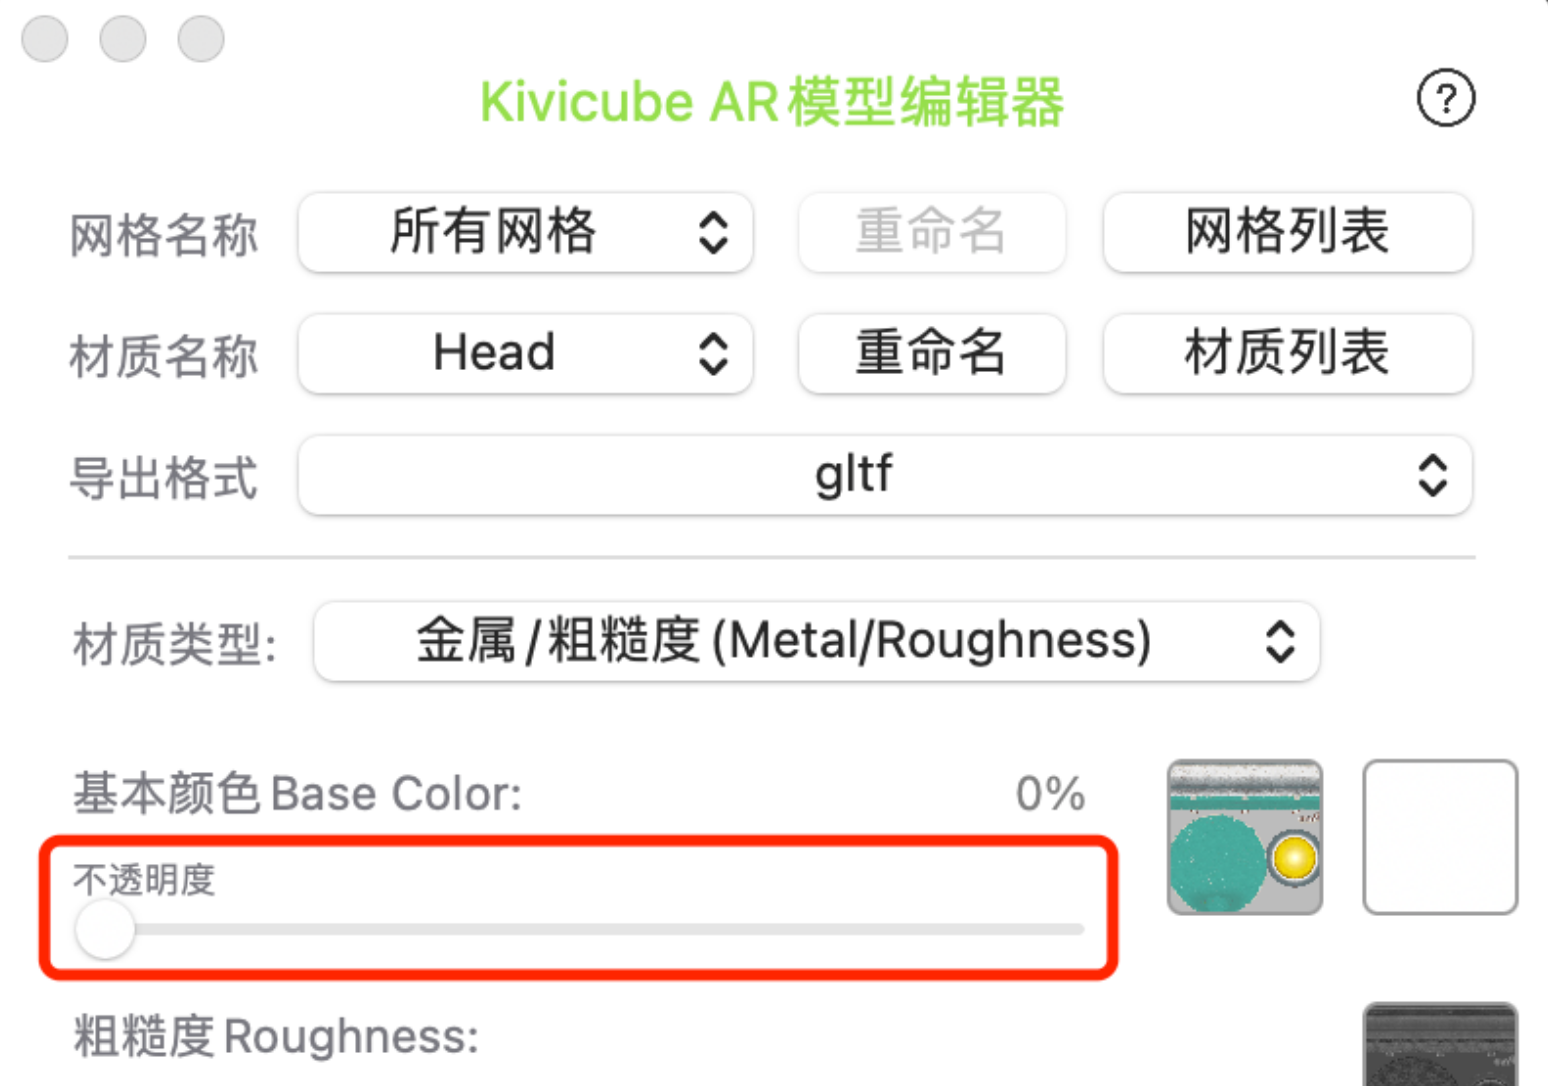Select the Base Color texture thumbnail
1548x1086 pixels.
[x=1244, y=837]
